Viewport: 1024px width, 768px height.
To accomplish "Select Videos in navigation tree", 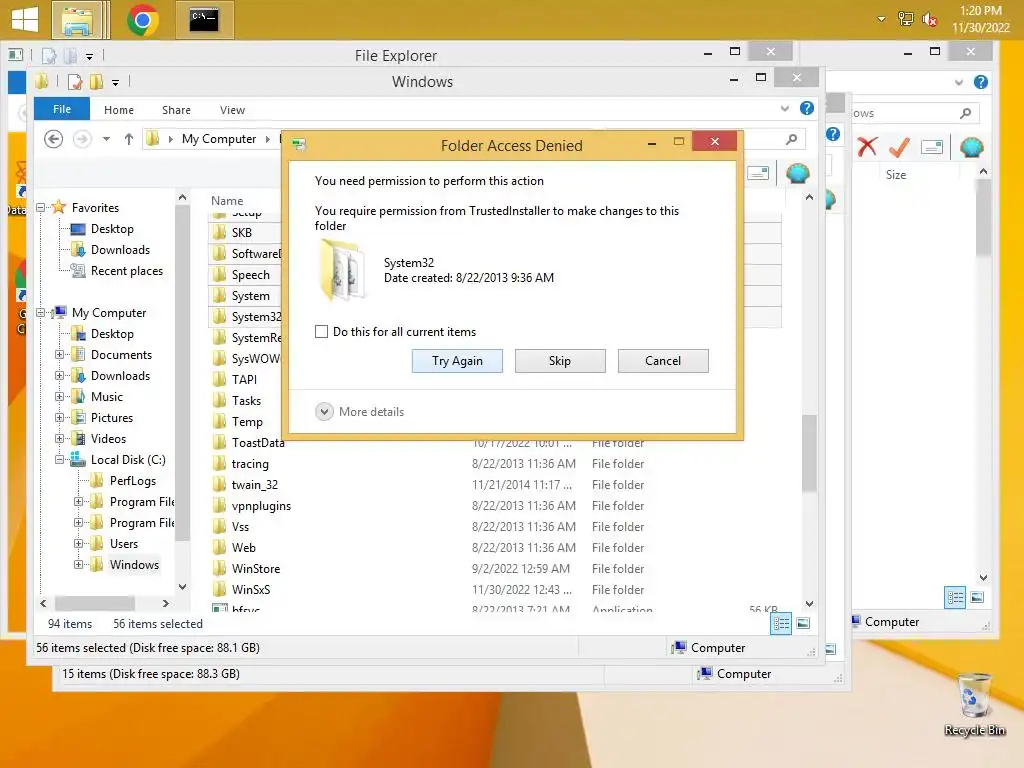I will (x=108, y=438).
